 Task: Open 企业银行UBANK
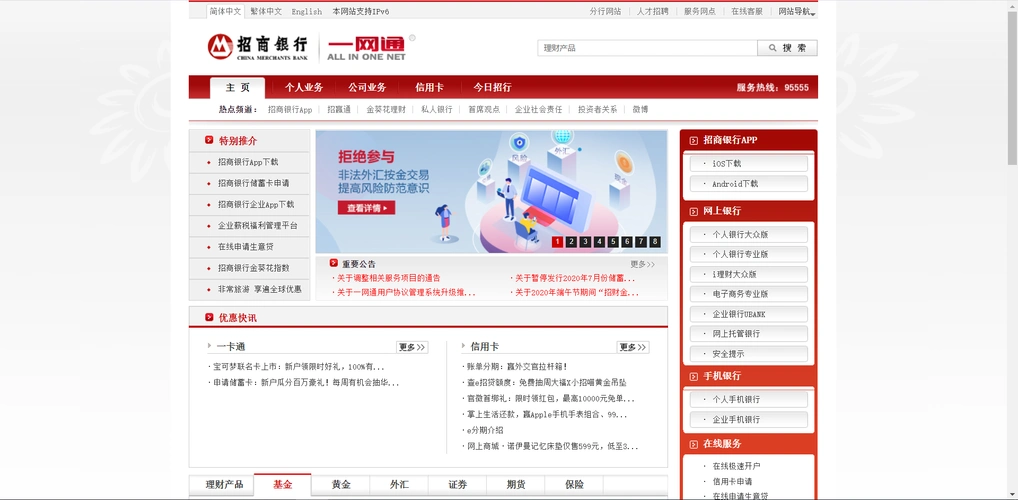749,314
